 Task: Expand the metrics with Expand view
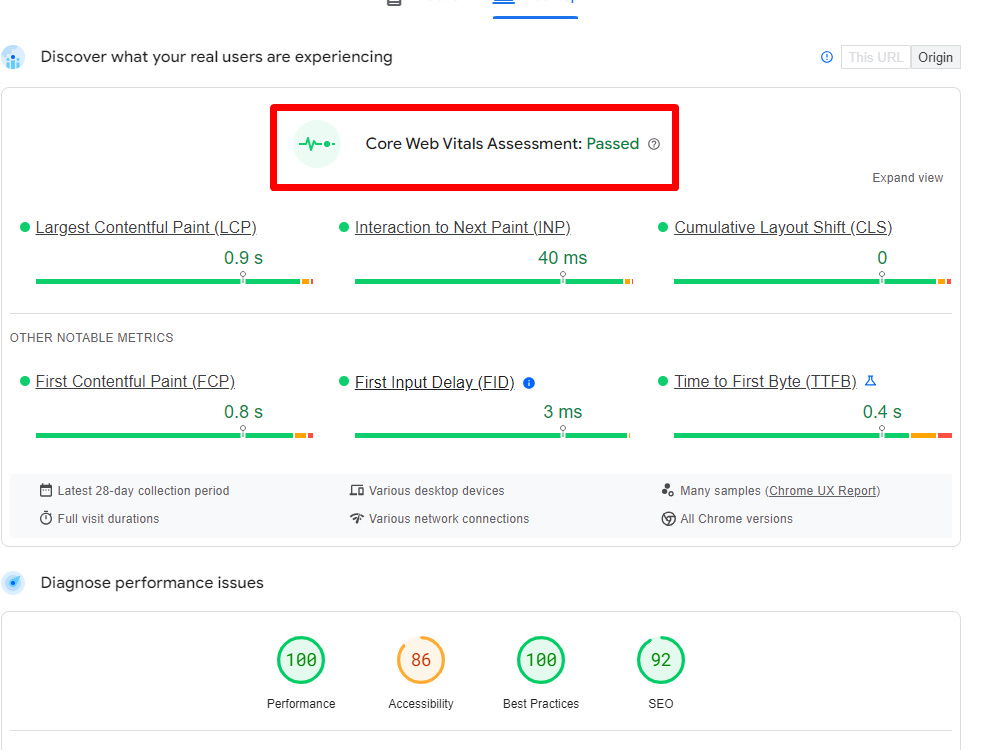(x=907, y=177)
